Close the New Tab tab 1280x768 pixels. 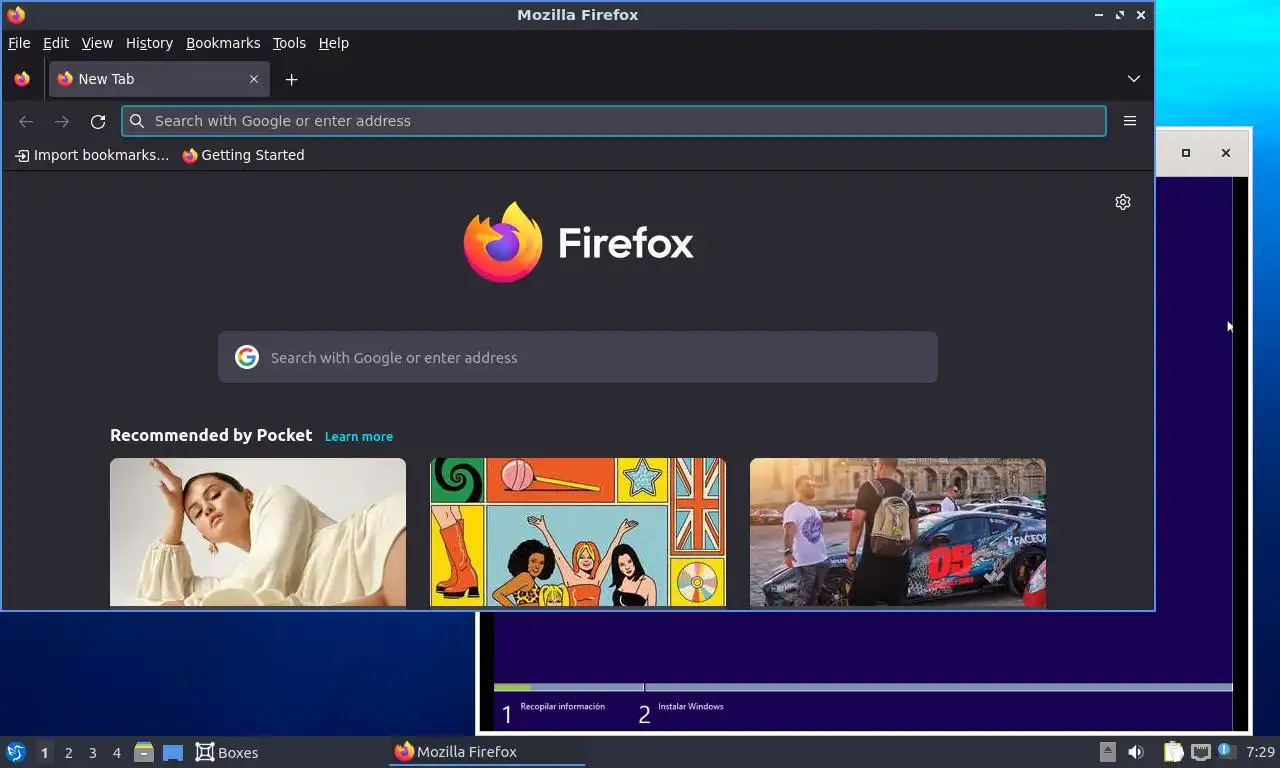pos(254,79)
